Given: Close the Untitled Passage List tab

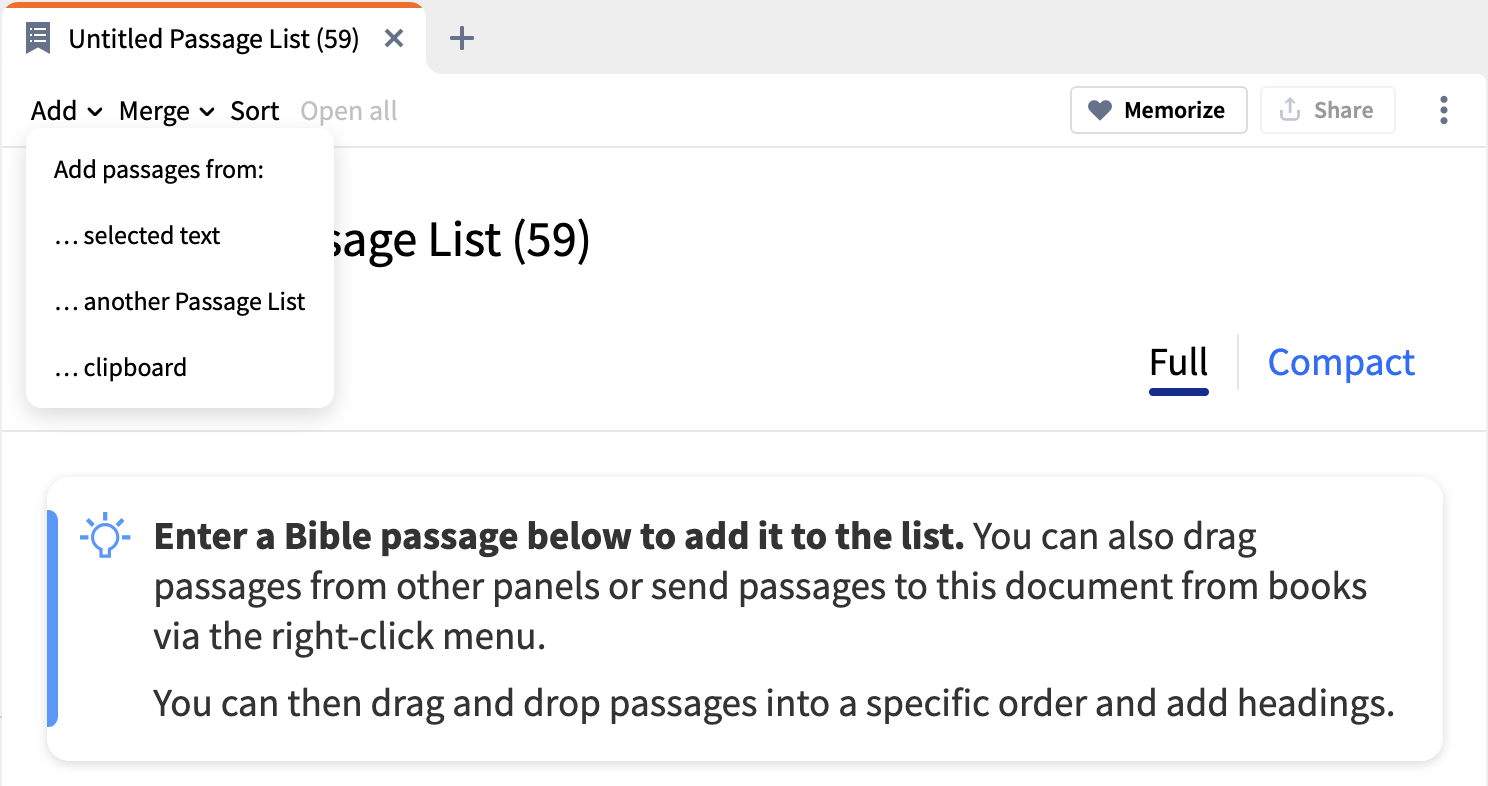Looking at the screenshot, I should tap(394, 39).
